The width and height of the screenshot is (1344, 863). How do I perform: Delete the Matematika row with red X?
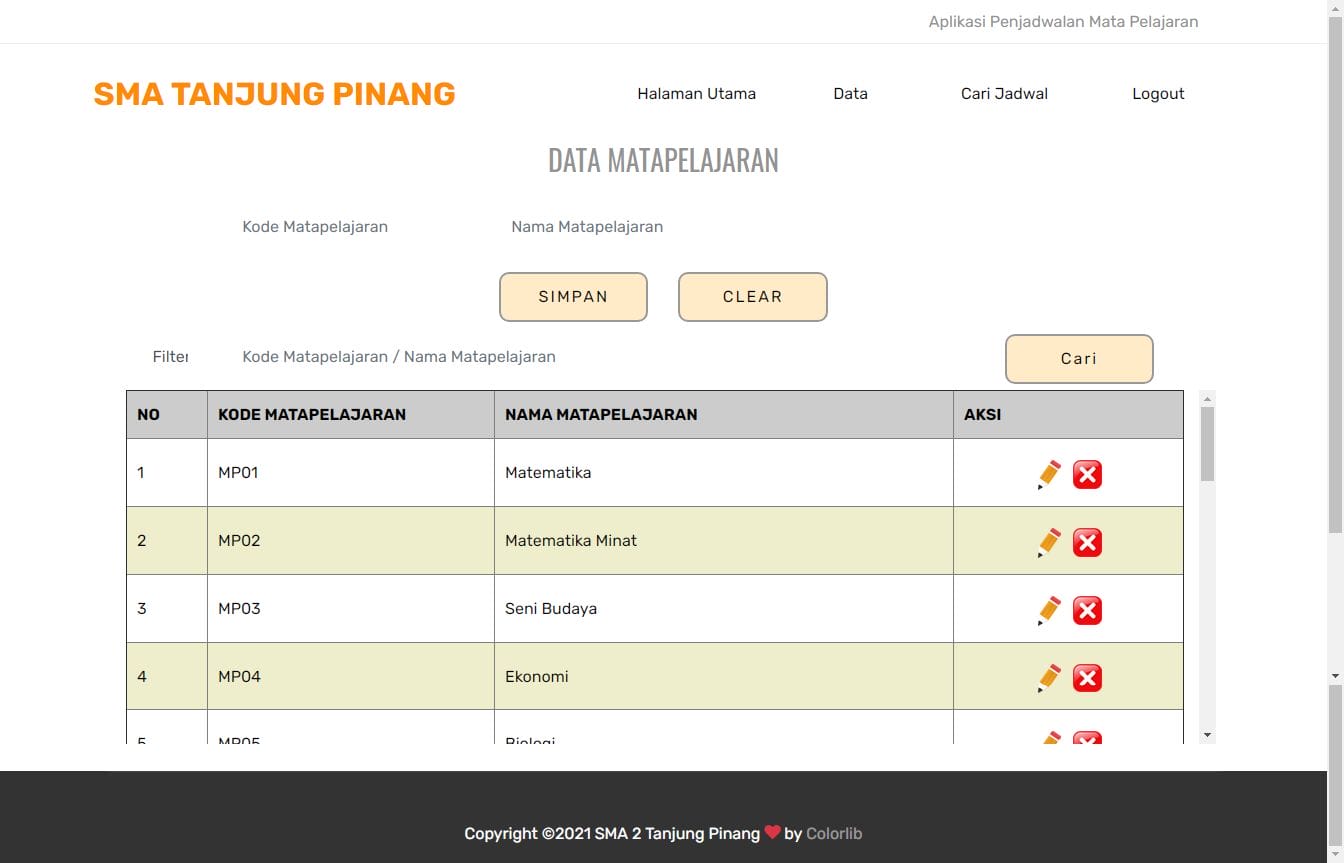click(x=1087, y=474)
